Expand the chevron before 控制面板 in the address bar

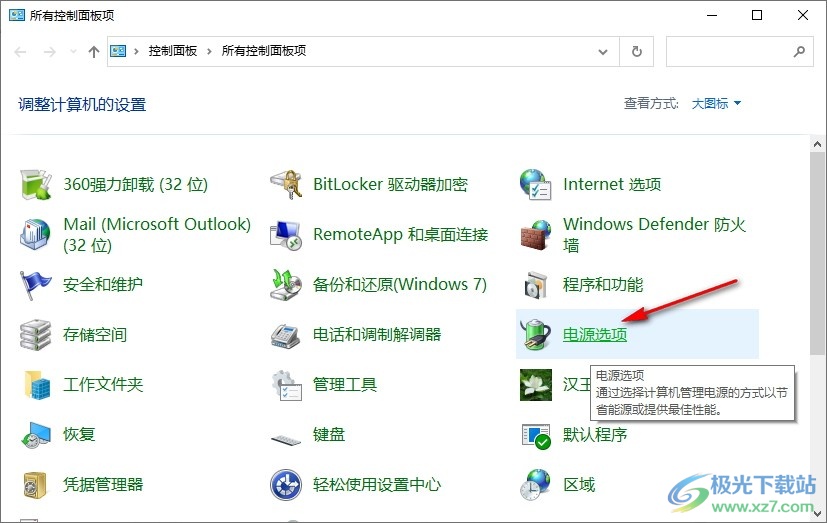[x=136, y=51]
